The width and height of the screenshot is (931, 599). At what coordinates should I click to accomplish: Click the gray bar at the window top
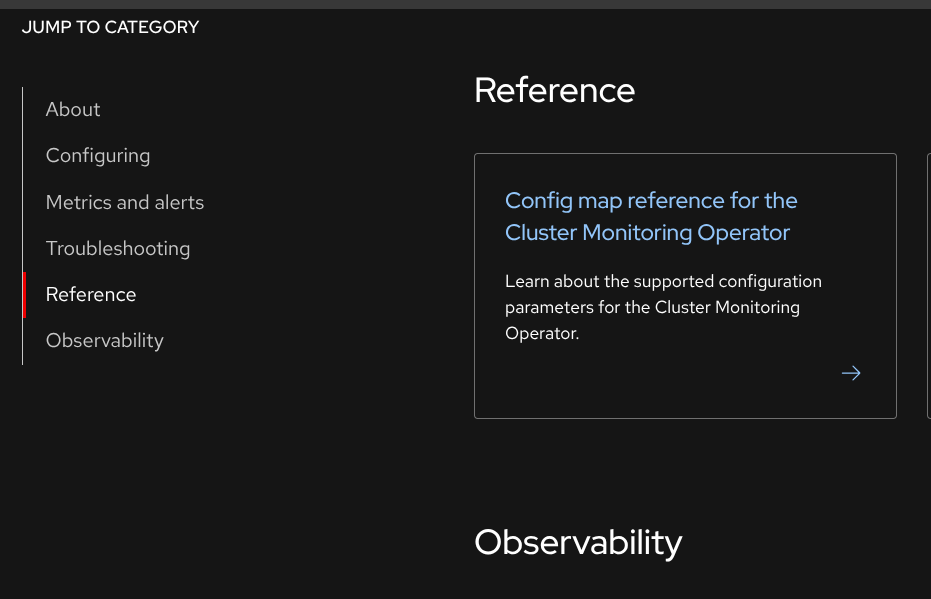click(465, 4)
